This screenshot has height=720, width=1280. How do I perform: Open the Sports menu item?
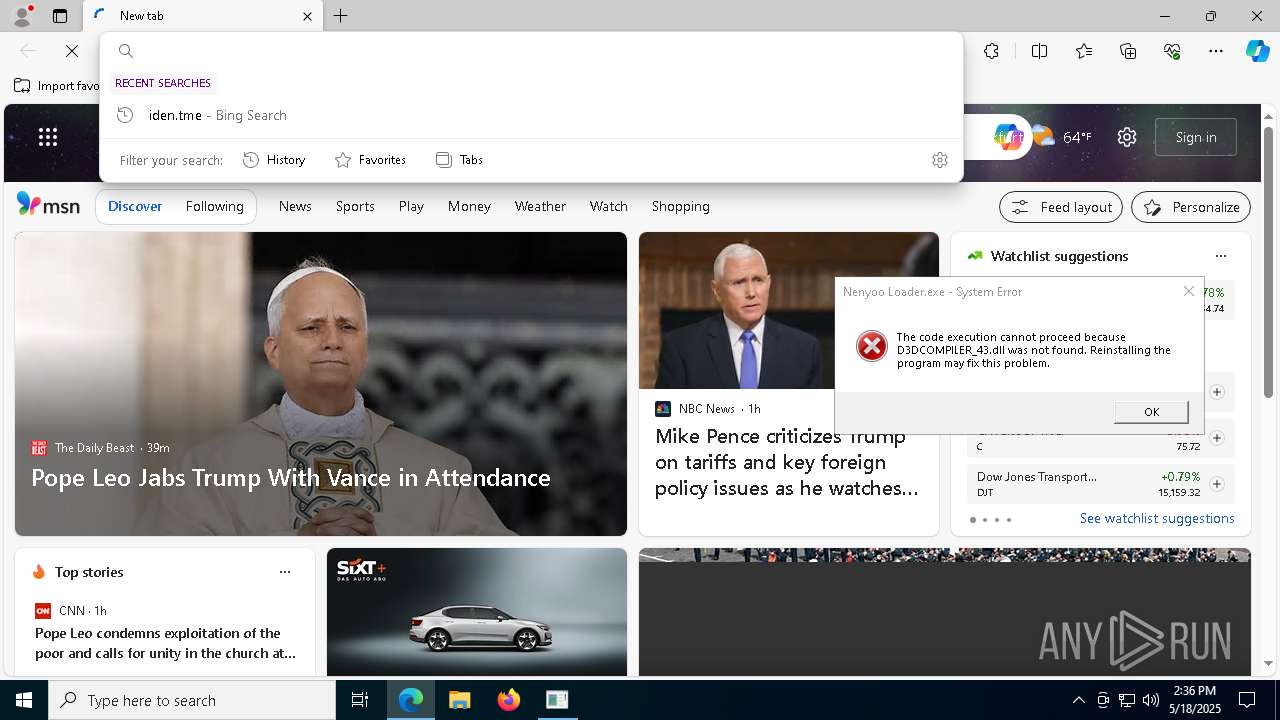pos(355,206)
